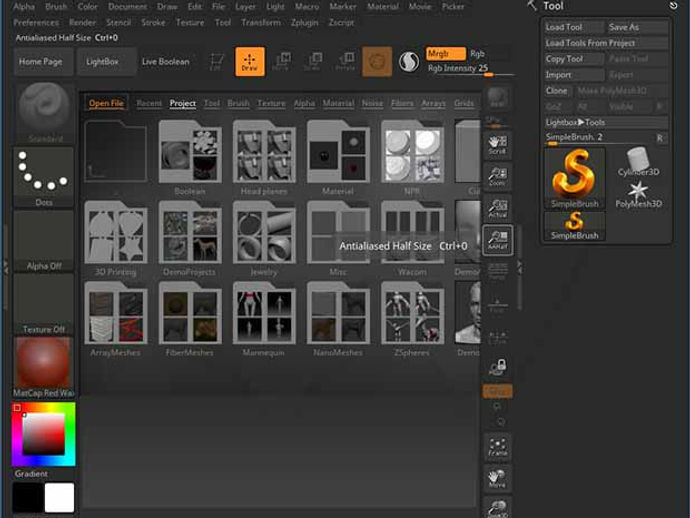Toggle the orange Persp button on right shelf

(x=498, y=391)
